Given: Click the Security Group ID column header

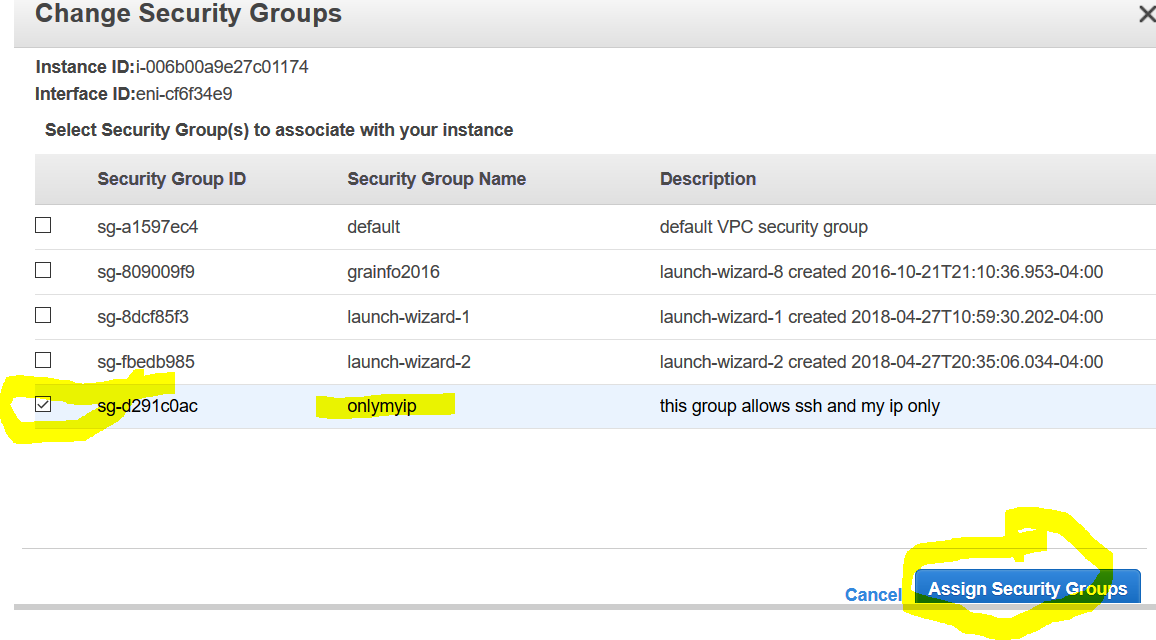Looking at the screenshot, I should tap(171, 179).
